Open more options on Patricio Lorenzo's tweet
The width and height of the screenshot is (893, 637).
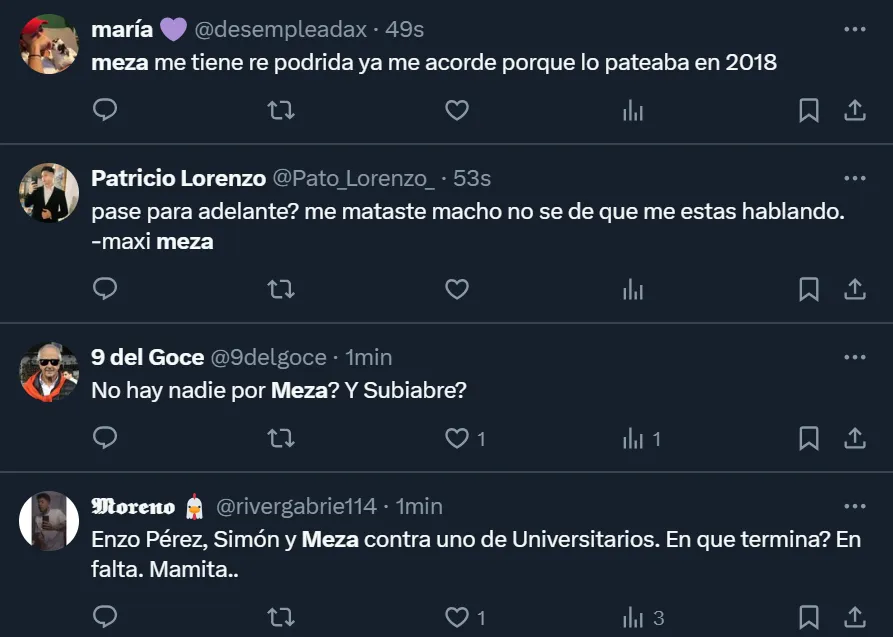tap(854, 178)
